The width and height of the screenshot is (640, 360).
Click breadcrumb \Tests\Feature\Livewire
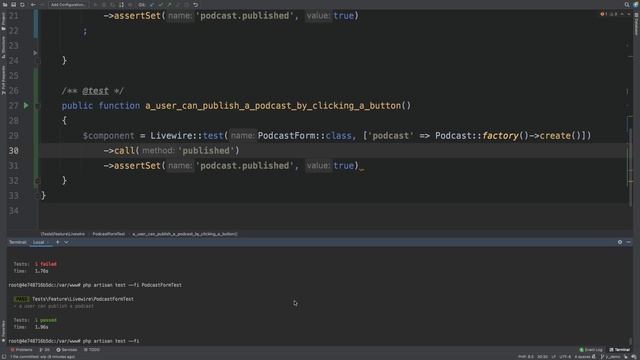pyautogui.click(x=63, y=234)
